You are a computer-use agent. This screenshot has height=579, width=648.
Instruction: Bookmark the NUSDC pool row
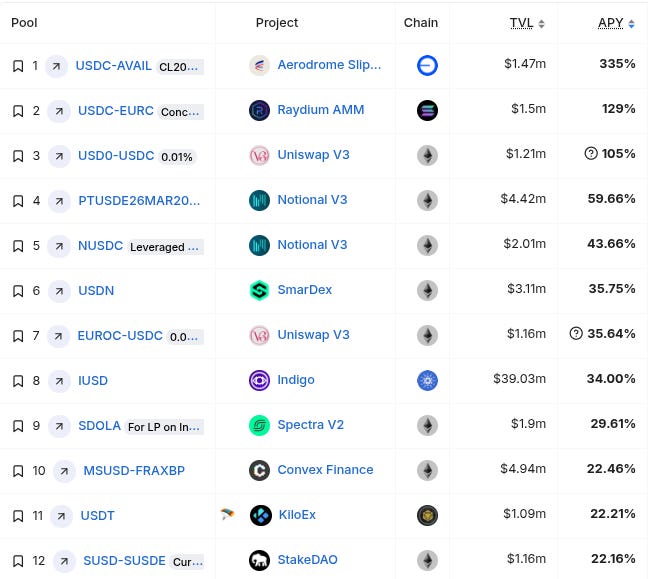tap(18, 246)
